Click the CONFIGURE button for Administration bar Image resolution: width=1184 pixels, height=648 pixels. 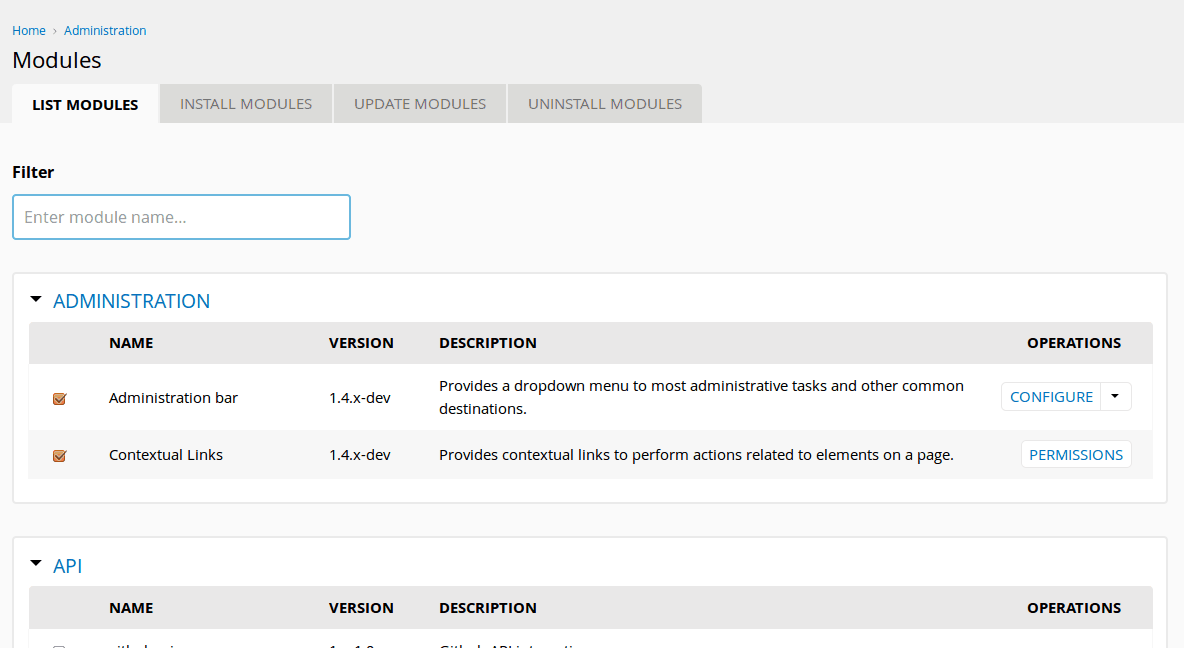point(1051,396)
